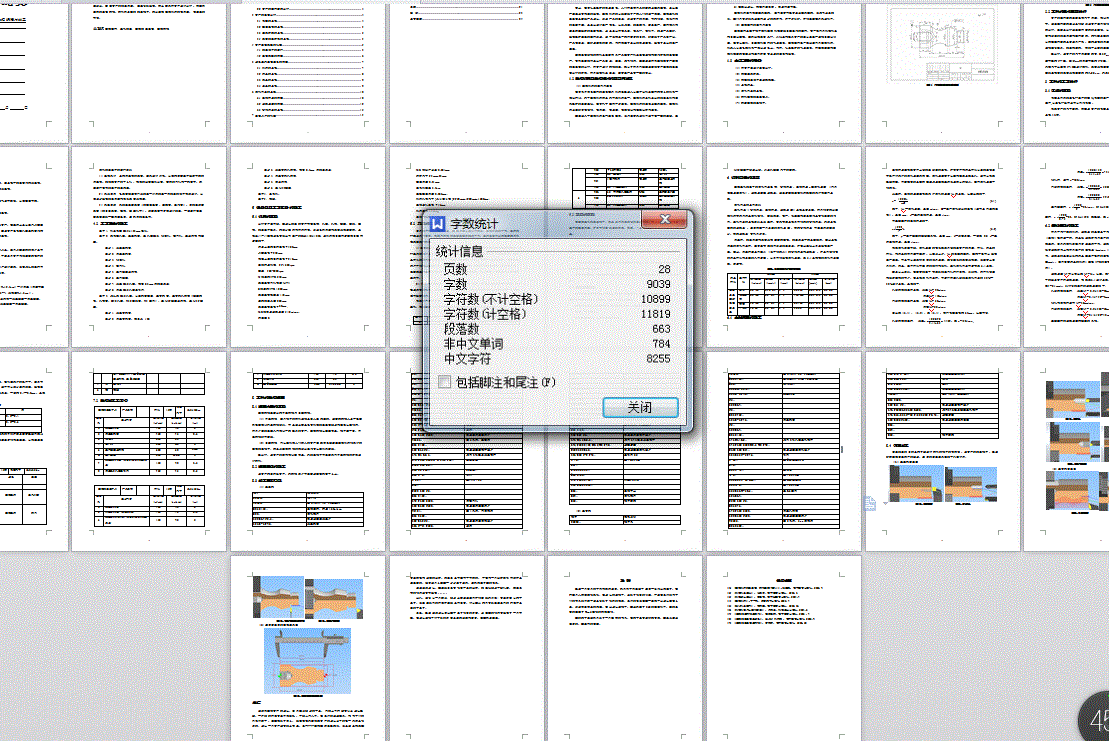Select the 页数 value 28
This screenshot has width=1109, height=741.
(x=664, y=269)
